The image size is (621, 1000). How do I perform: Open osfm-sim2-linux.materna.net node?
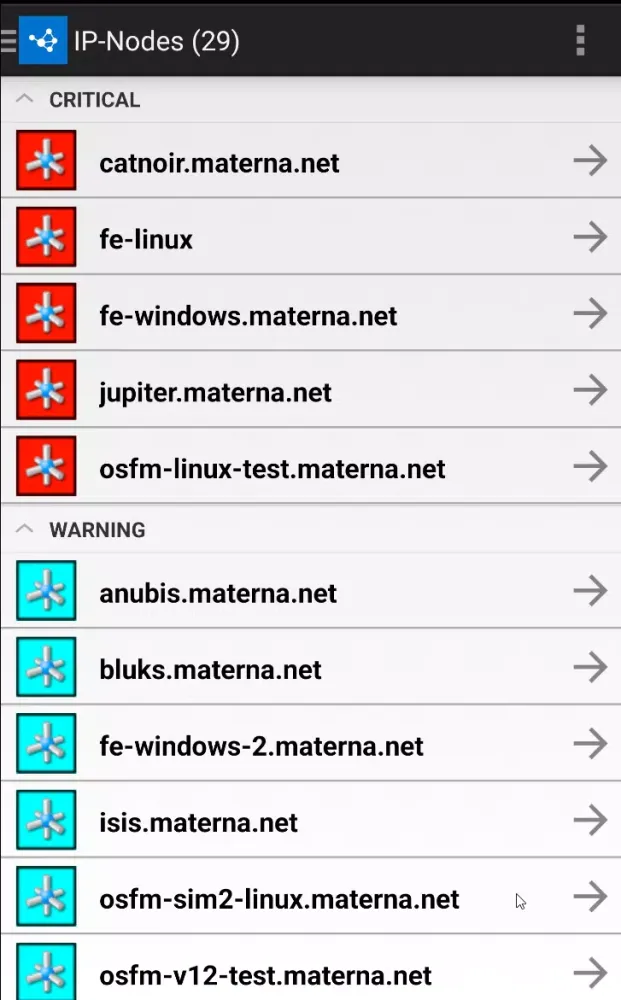pyautogui.click(x=279, y=899)
